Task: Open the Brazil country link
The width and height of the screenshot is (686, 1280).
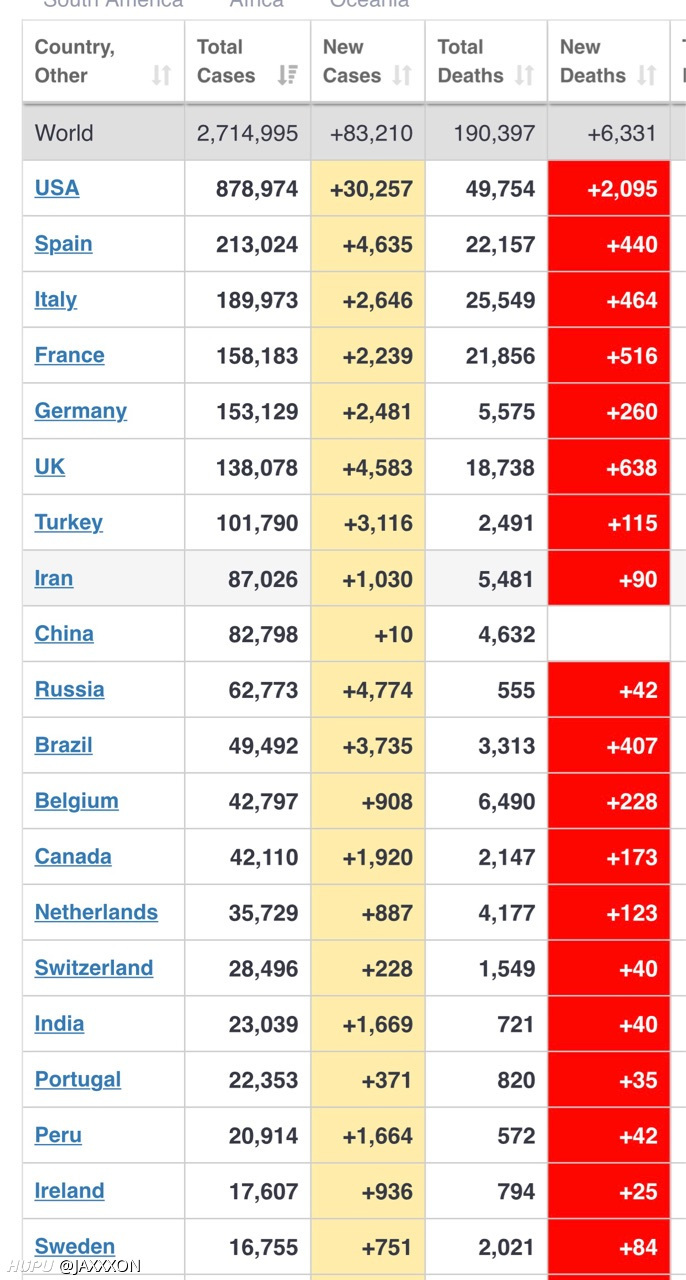Action: pyautogui.click(x=64, y=745)
